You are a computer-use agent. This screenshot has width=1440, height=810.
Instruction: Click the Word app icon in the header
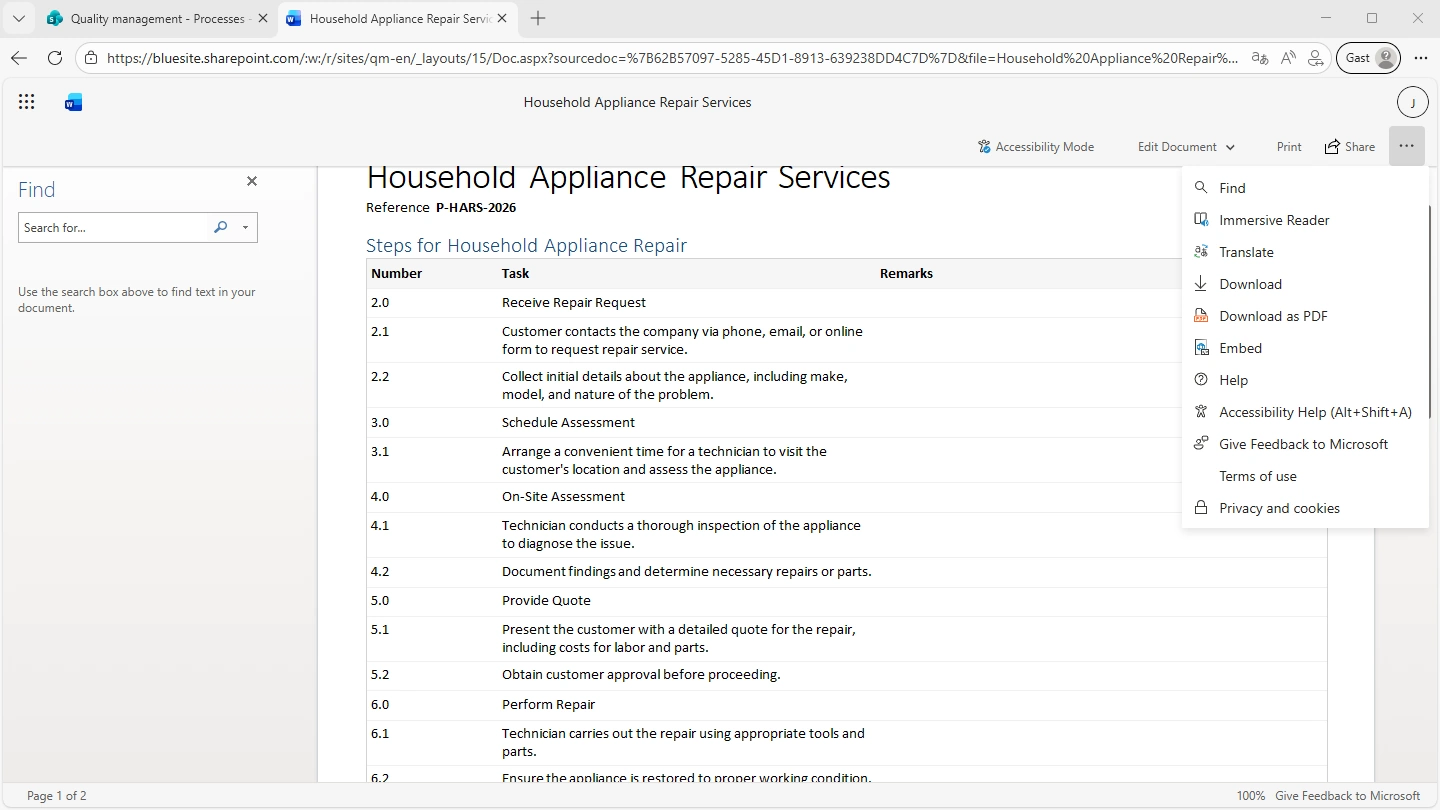pyautogui.click(x=72, y=101)
